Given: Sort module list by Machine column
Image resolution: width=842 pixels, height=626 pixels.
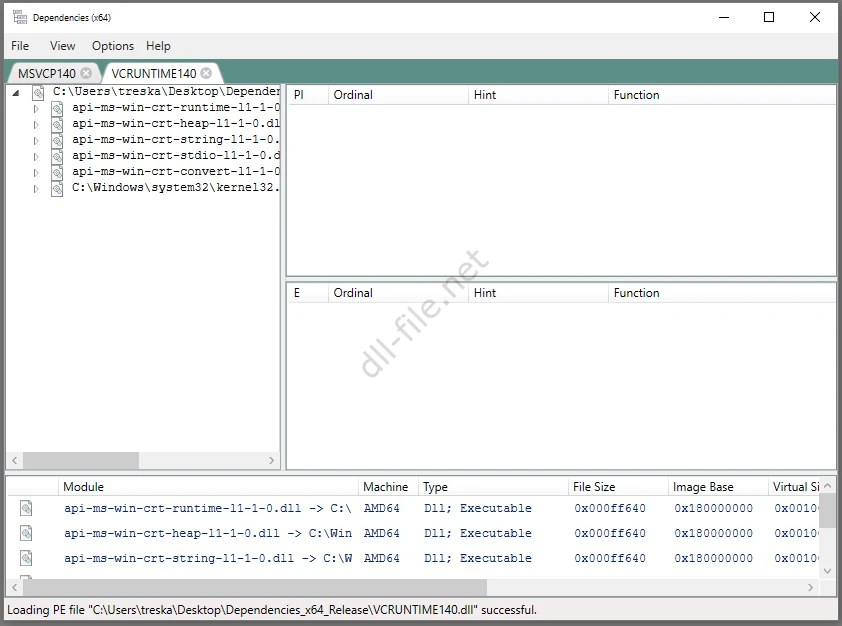Looking at the screenshot, I should 388,487.
